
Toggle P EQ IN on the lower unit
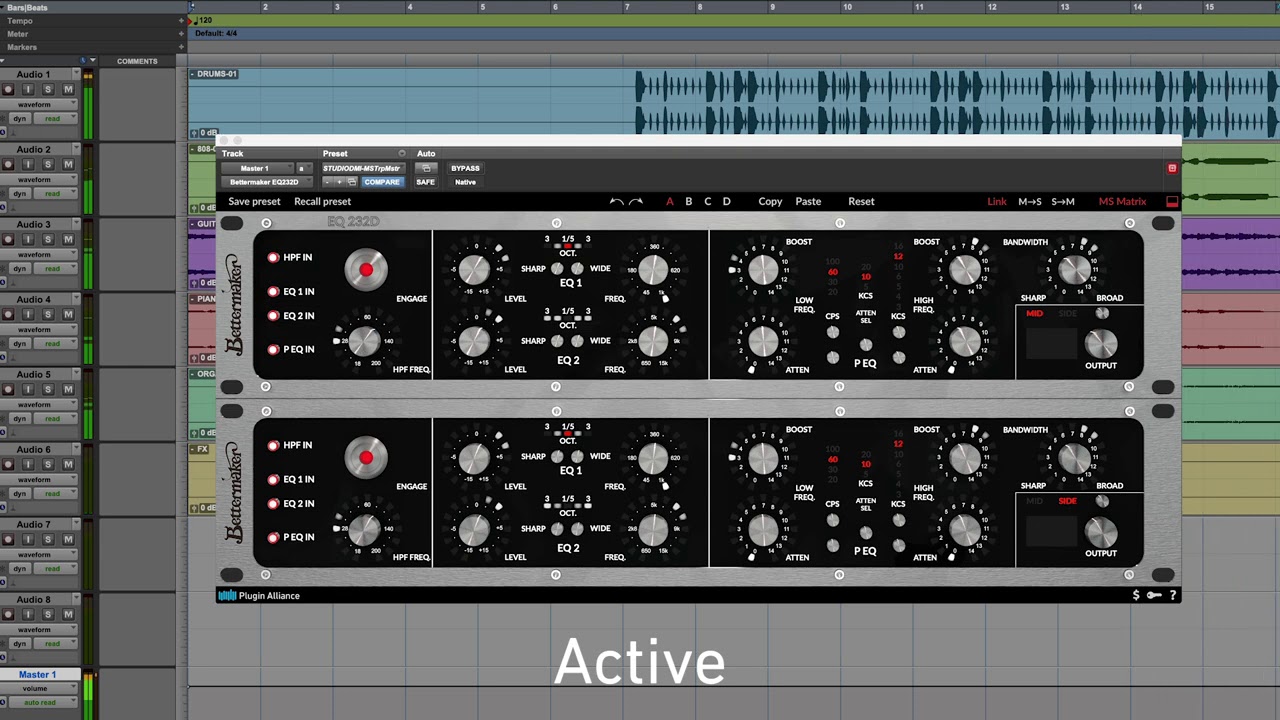(273, 538)
